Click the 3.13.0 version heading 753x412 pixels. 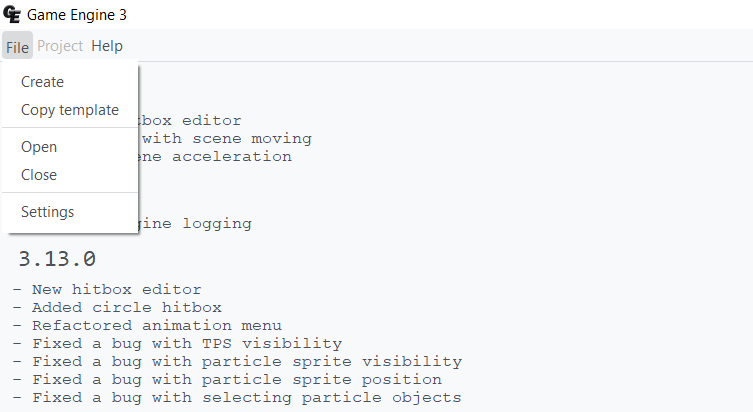[x=57, y=259]
